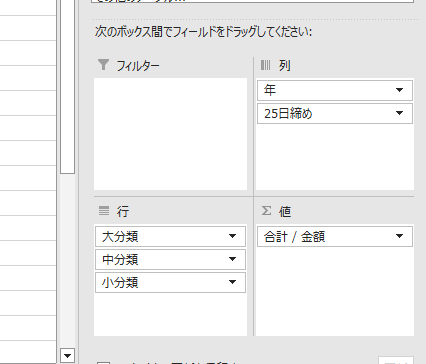426x364 pixels.
Task: Click the フィルター area heading
Action: pyautogui.click(x=138, y=66)
